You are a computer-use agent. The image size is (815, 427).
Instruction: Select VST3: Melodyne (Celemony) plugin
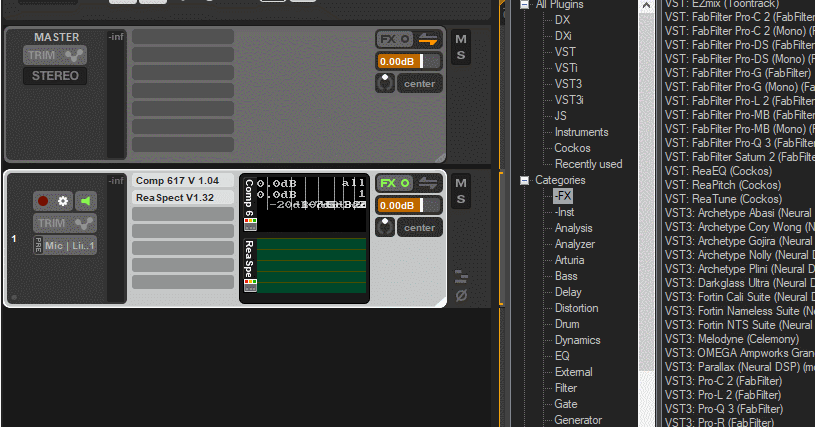[732, 339]
